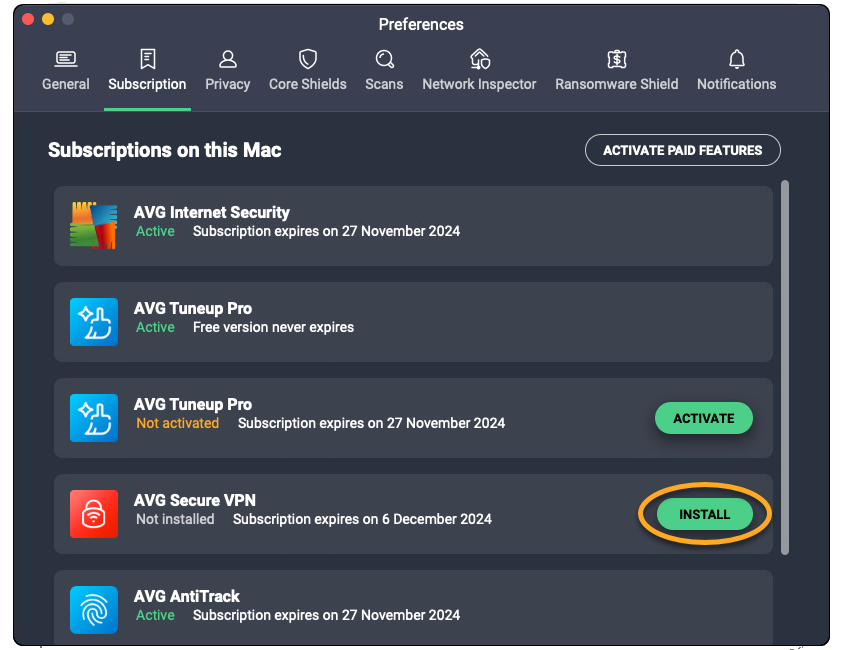Click the Ransomware Shield icon
844x650 pixels.
pos(617,59)
